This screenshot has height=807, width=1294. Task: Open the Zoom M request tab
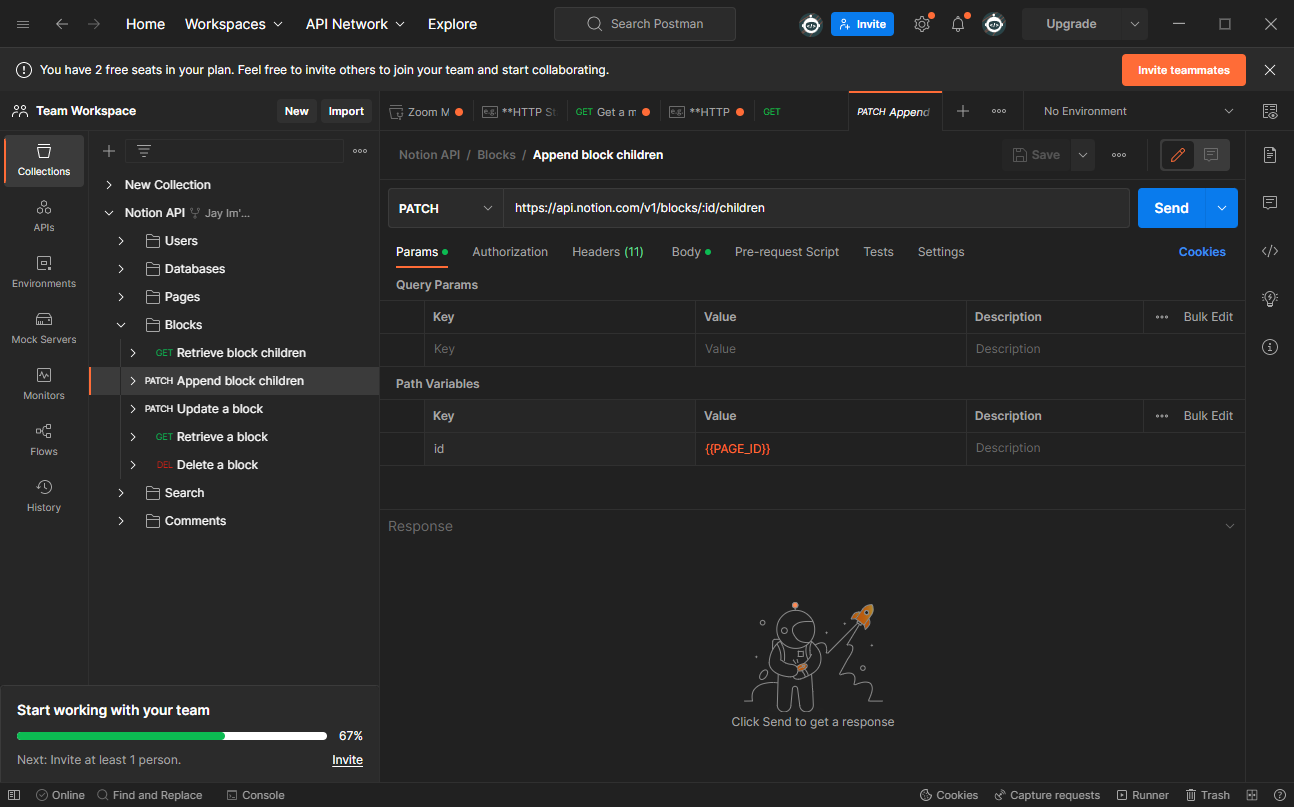425,112
